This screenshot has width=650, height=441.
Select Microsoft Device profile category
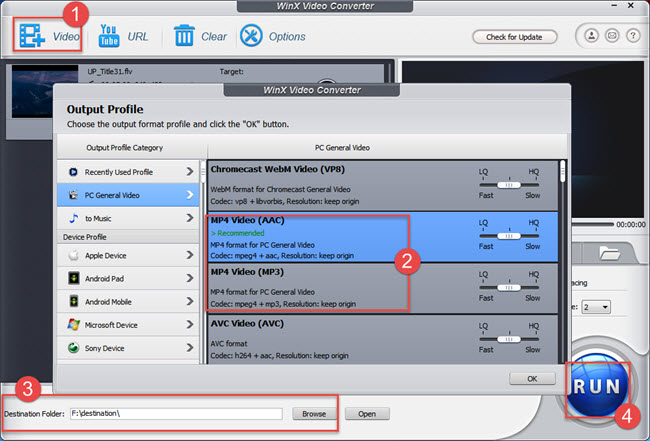coord(128,325)
